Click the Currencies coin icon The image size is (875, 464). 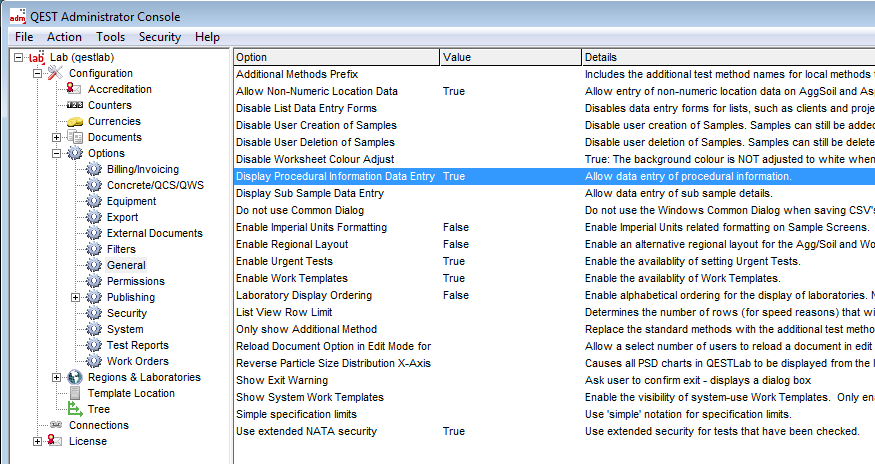click(x=75, y=122)
